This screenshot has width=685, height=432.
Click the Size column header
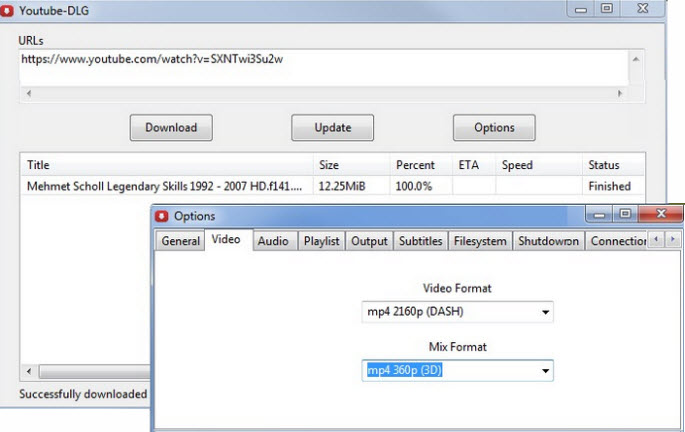[x=351, y=165]
